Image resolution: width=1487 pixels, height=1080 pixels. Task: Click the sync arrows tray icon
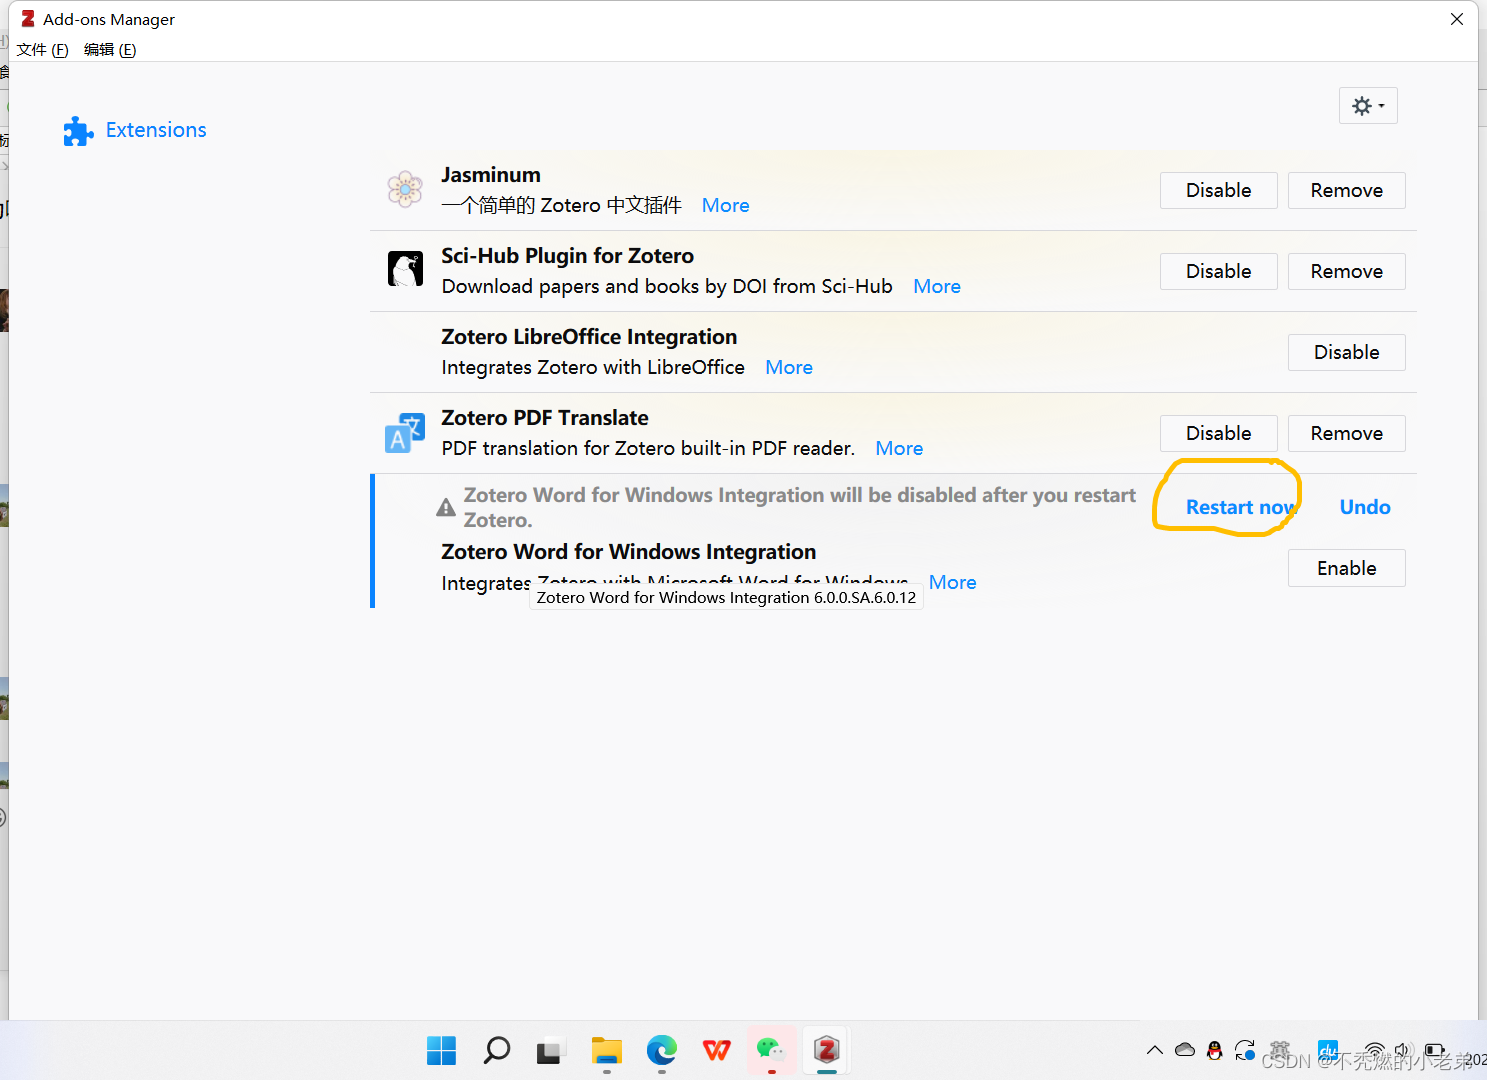point(1245,1050)
